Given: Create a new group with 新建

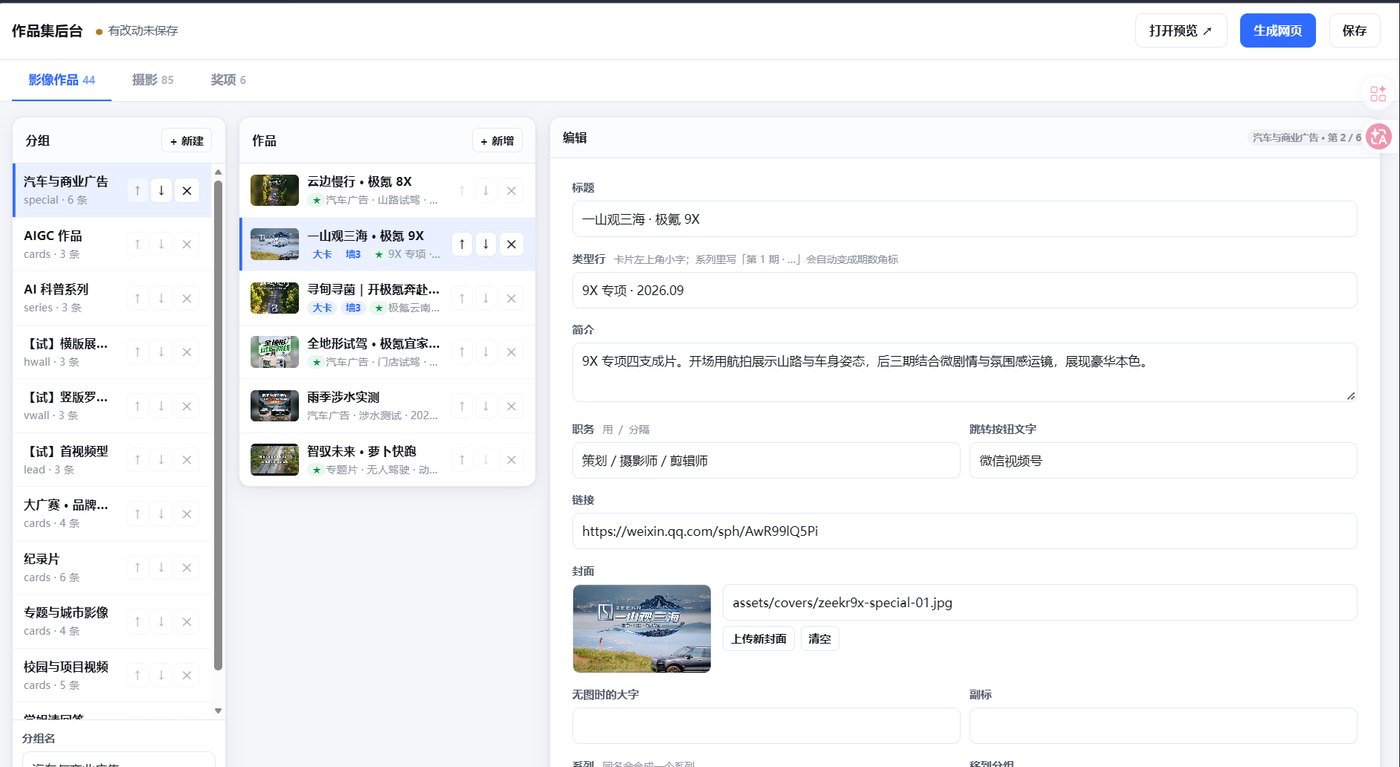Looking at the screenshot, I should tap(187, 141).
